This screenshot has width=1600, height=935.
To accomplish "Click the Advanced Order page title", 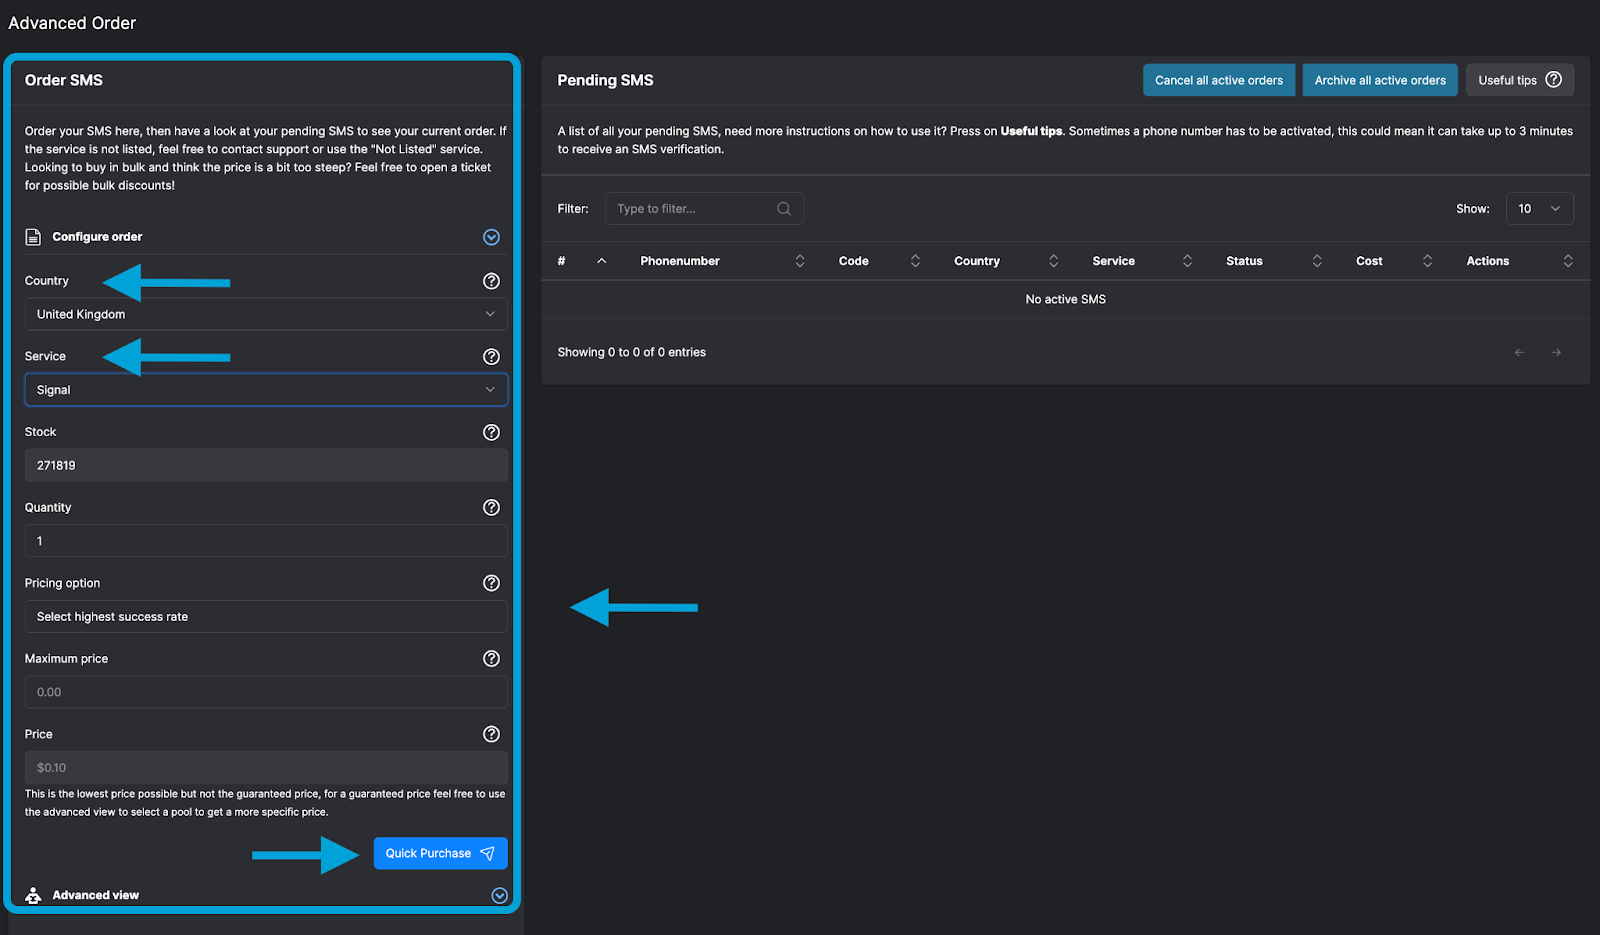I will tap(72, 23).
